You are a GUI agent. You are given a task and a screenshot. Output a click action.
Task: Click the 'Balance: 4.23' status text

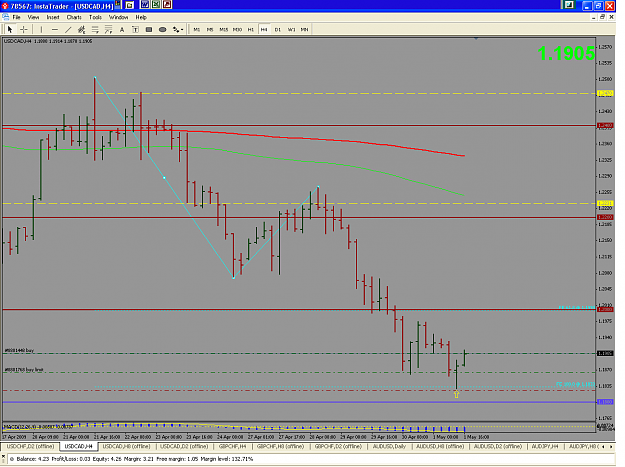(31, 459)
